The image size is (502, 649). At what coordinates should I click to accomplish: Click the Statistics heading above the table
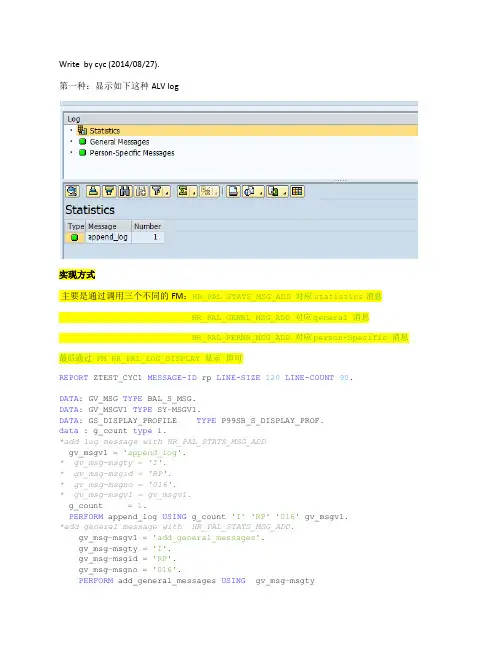coord(90,210)
